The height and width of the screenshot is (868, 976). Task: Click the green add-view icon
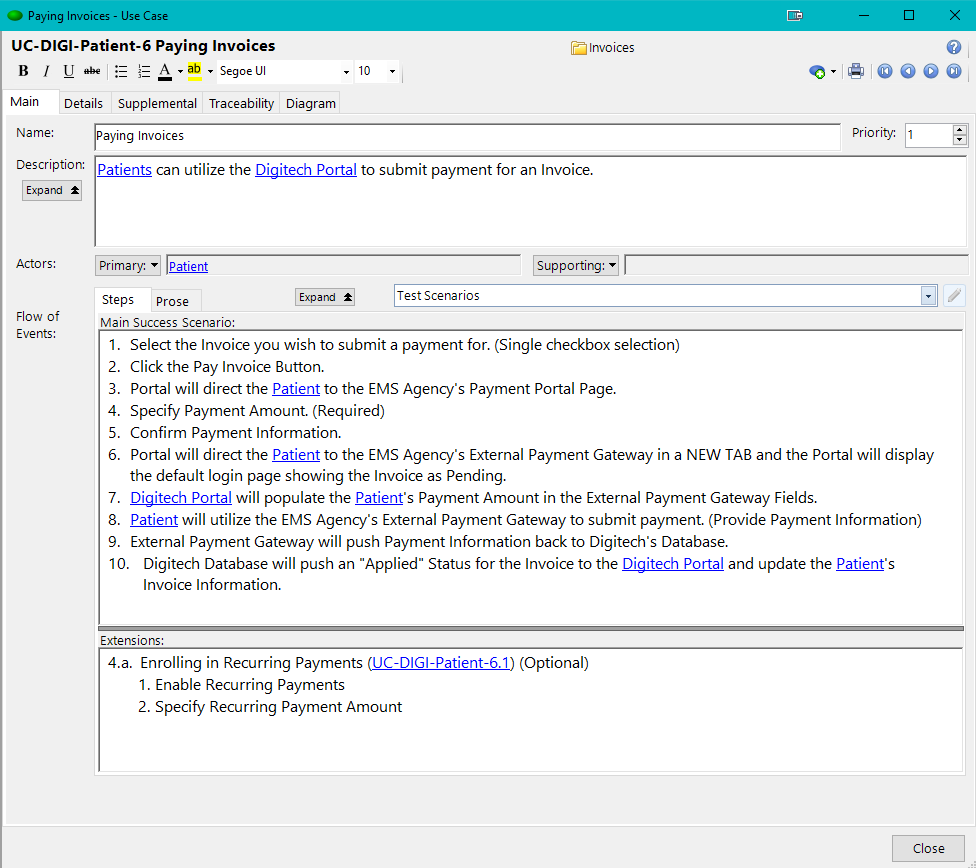[x=817, y=72]
